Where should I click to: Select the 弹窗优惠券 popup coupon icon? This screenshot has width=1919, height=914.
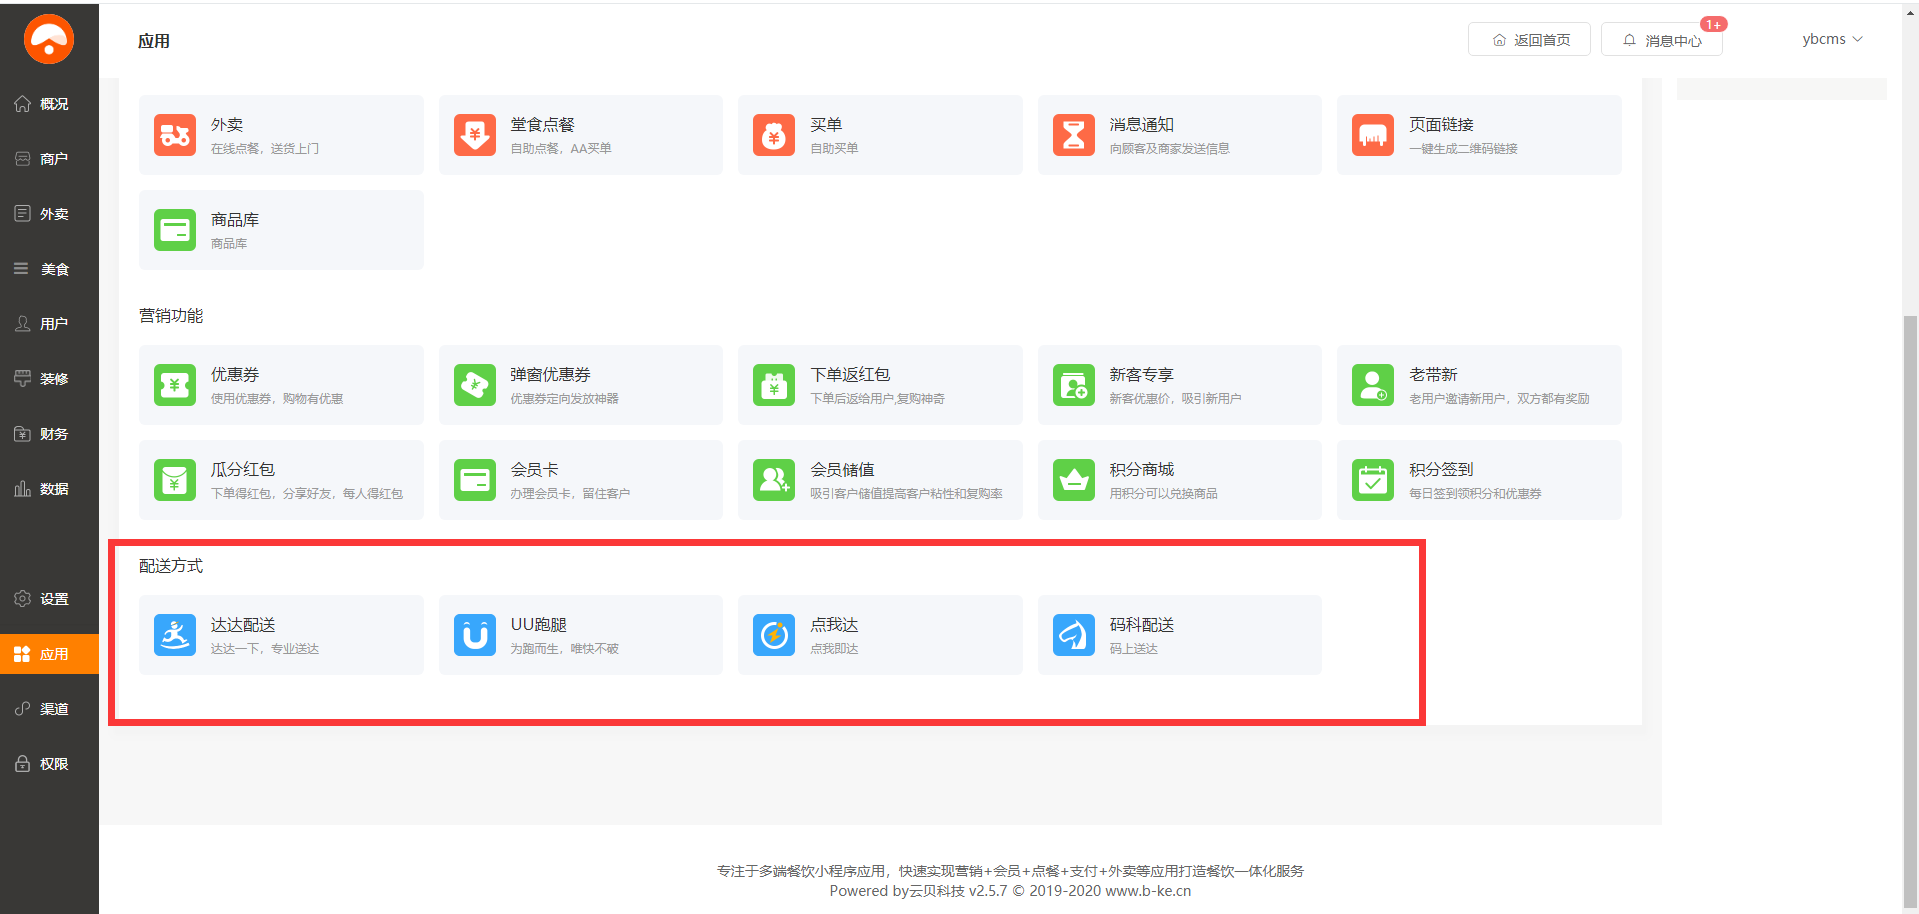[475, 385]
